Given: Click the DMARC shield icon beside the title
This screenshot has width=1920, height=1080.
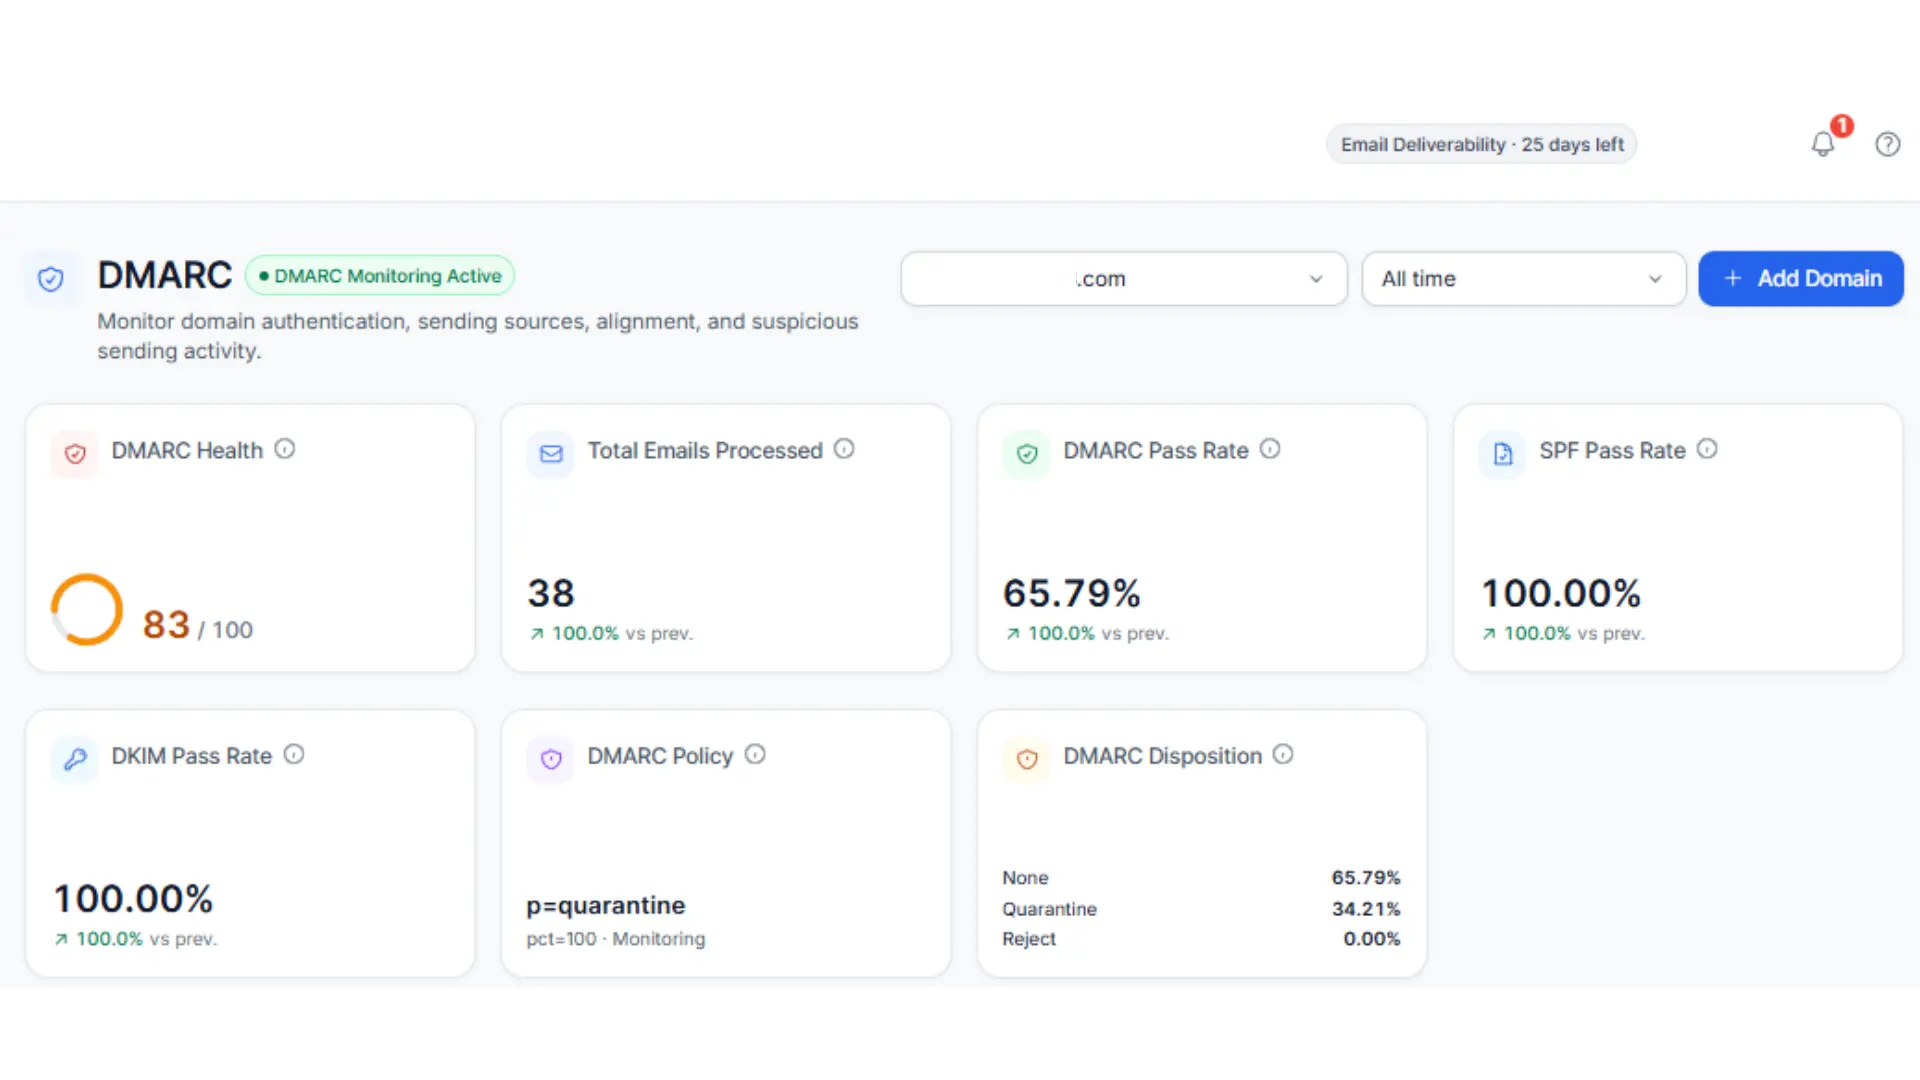Looking at the screenshot, I should pyautogui.click(x=51, y=279).
